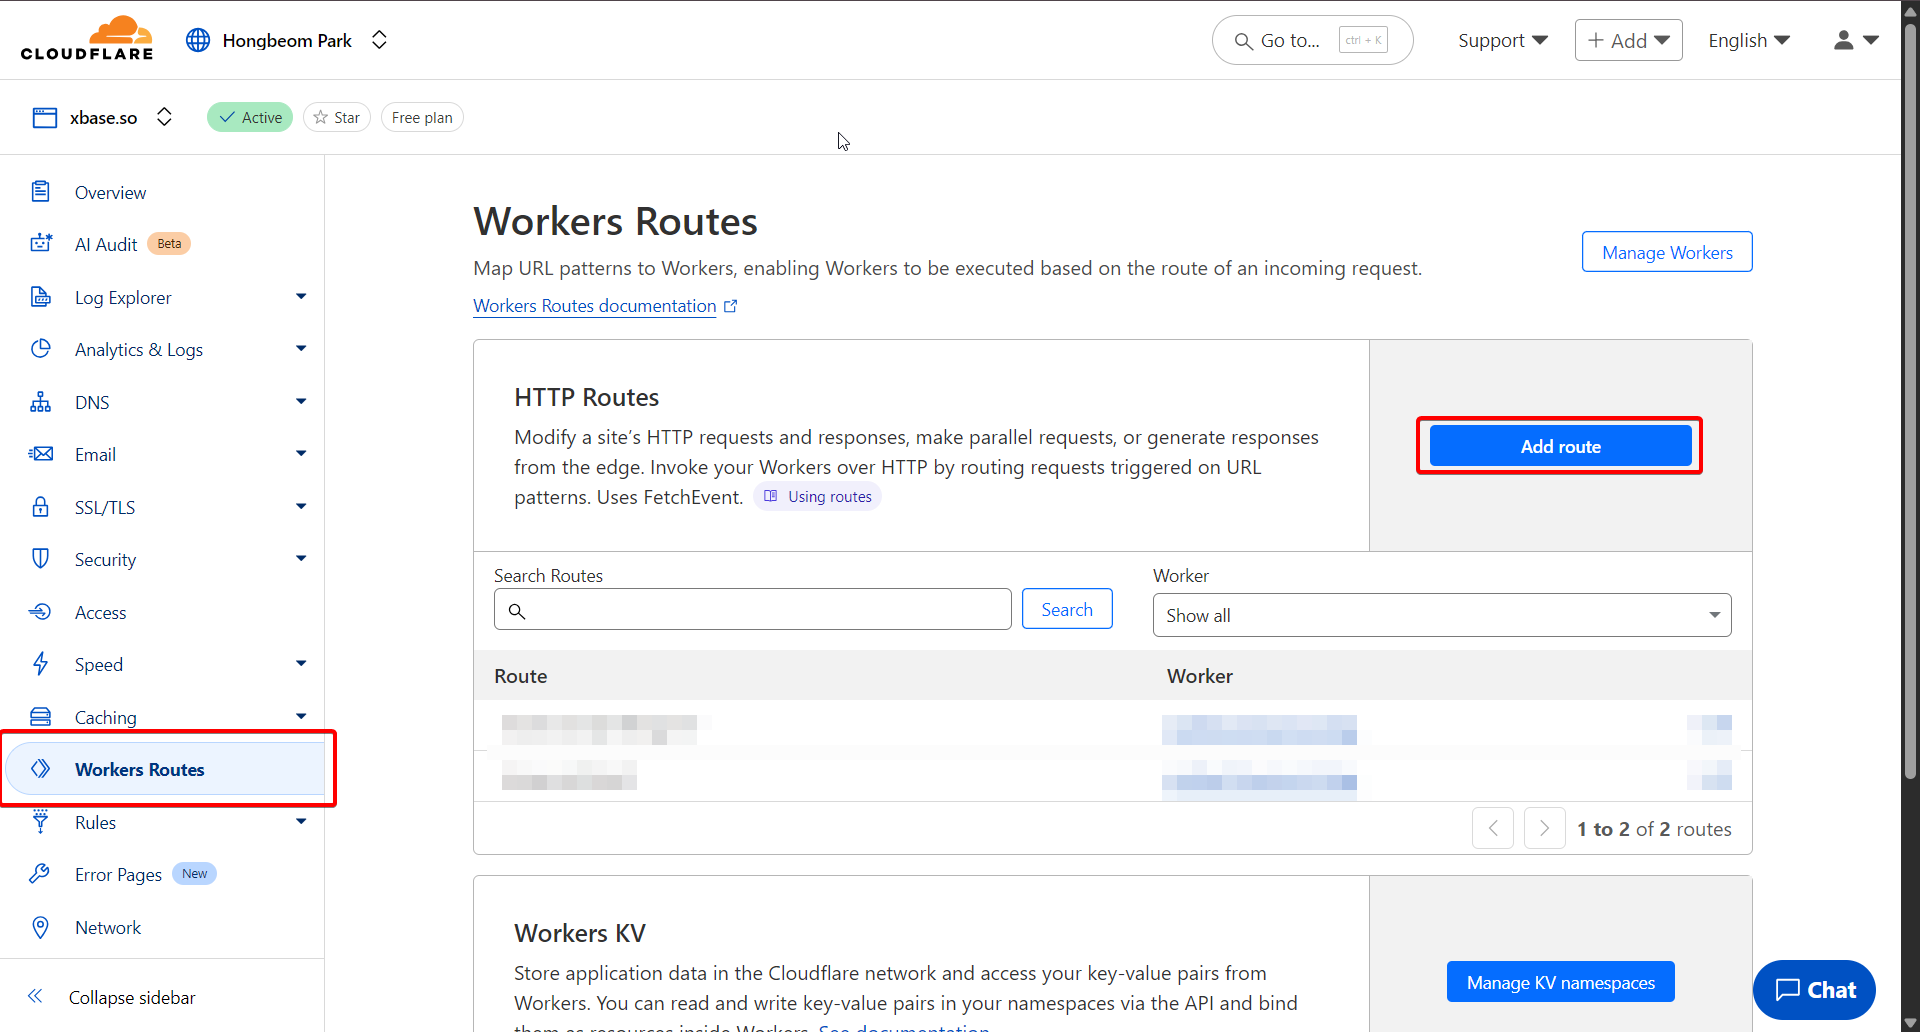This screenshot has width=1920, height=1032.
Task: Click the Security shield icon
Action: coord(41,558)
